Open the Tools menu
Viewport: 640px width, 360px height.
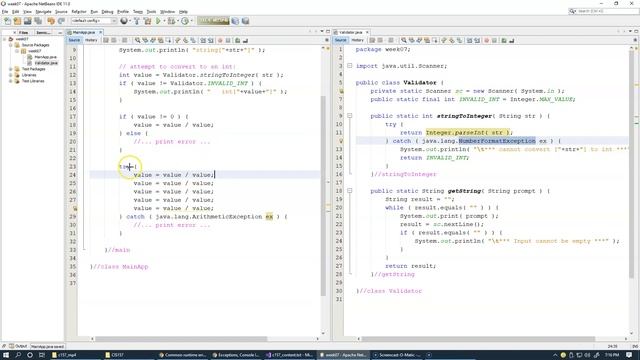tap(151, 12)
